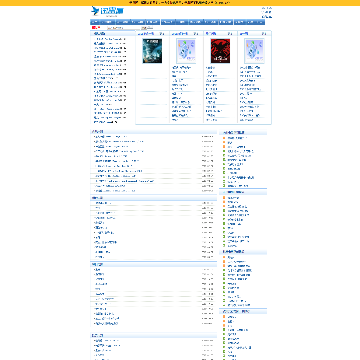Image resolution: width=360 pixels, height=360 pixels.
Task: Click the topmost link in the header's right corner
Action: point(267,8)
